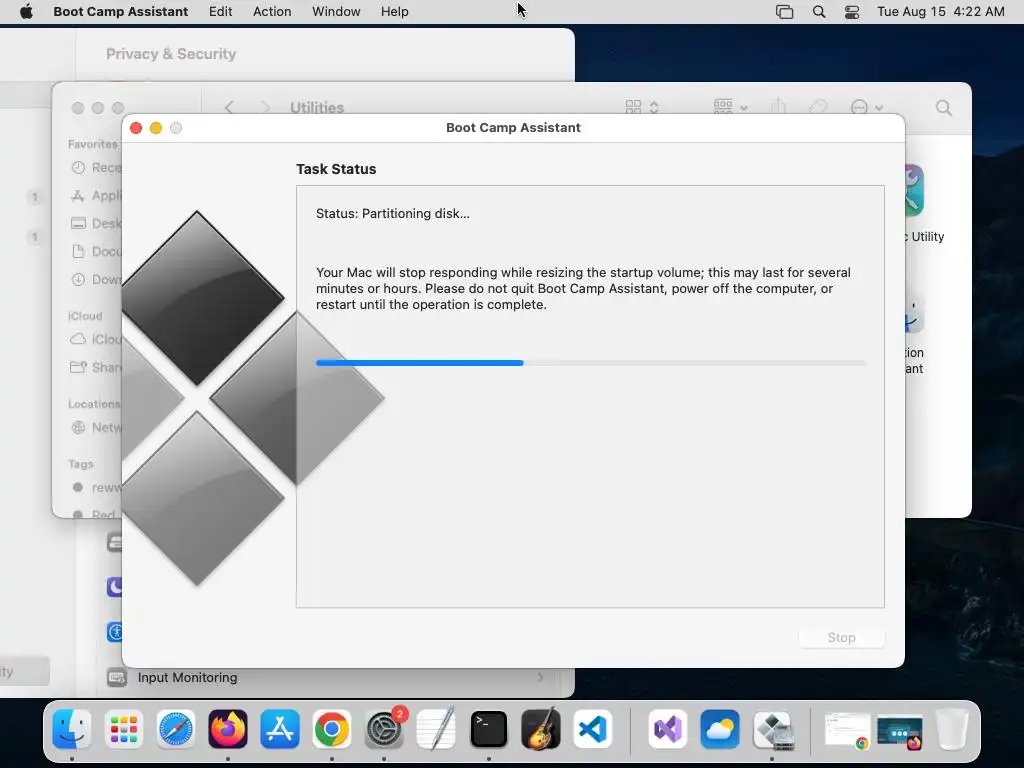This screenshot has width=1024, height=768.
Task: Launch GarageBand from the Dock
Action: click(x=541, y=729)
